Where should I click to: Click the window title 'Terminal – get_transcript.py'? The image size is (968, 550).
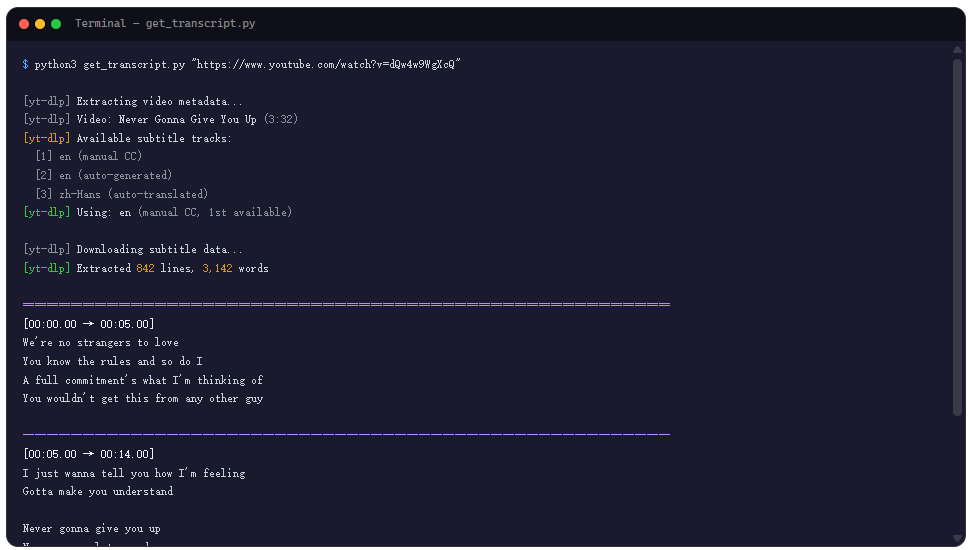(165, 23)
